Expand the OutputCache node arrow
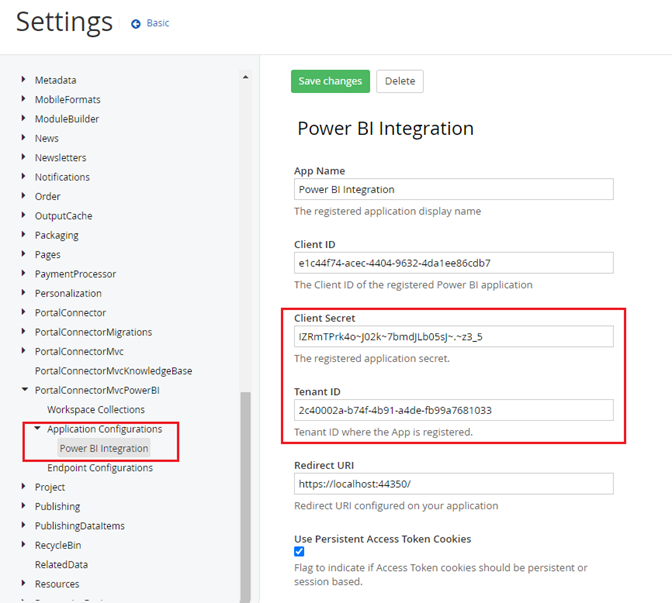The width and height of the screenshot is (672, 603). tap(24, 215)
